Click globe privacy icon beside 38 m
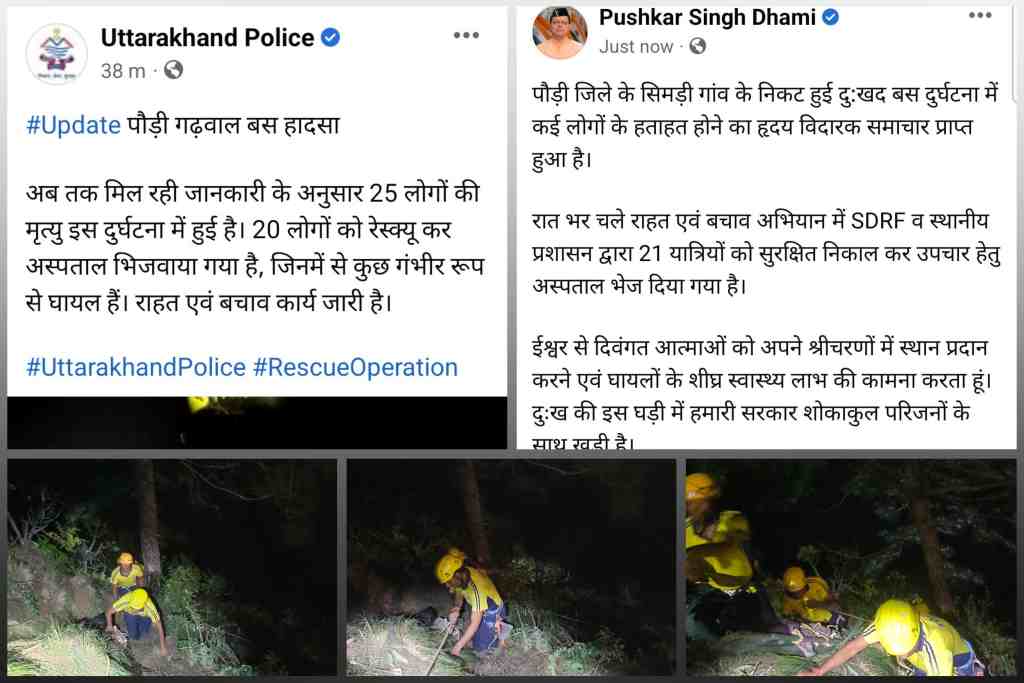The image size is (1024, 683). coord(173,69)
